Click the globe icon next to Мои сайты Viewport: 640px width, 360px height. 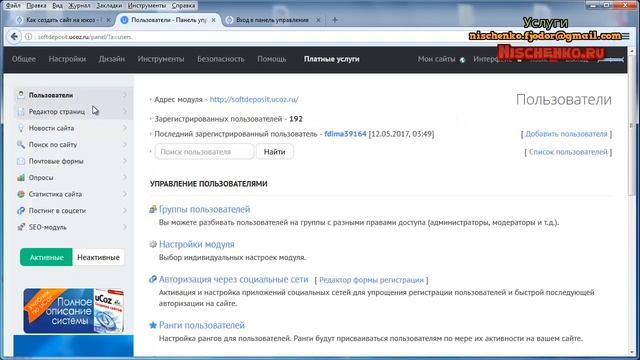pyautogui.click(x=462, y=60)
